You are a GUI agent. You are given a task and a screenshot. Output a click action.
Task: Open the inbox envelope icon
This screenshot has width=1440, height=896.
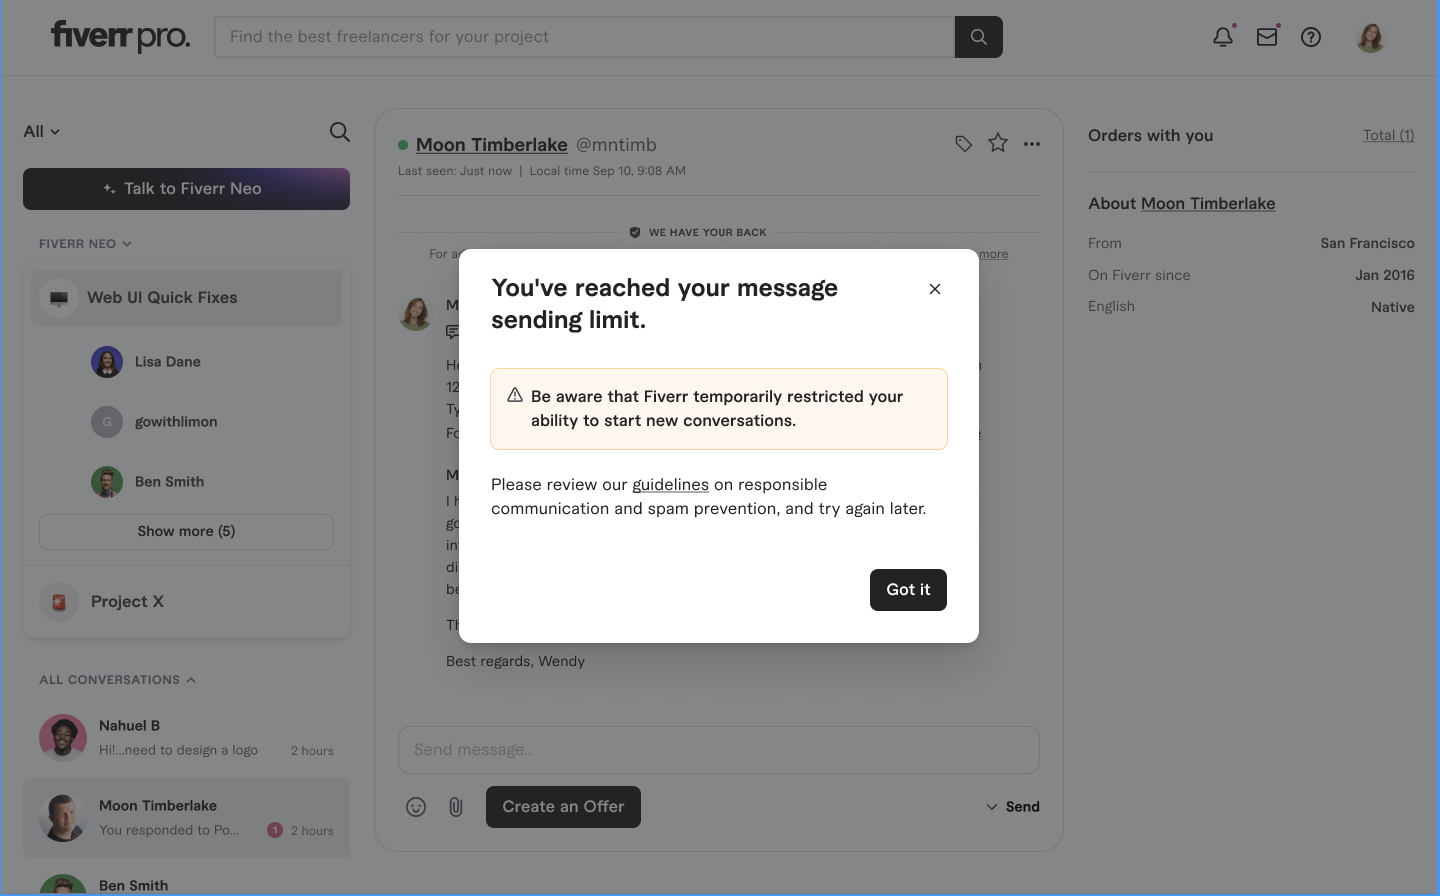1267,37
